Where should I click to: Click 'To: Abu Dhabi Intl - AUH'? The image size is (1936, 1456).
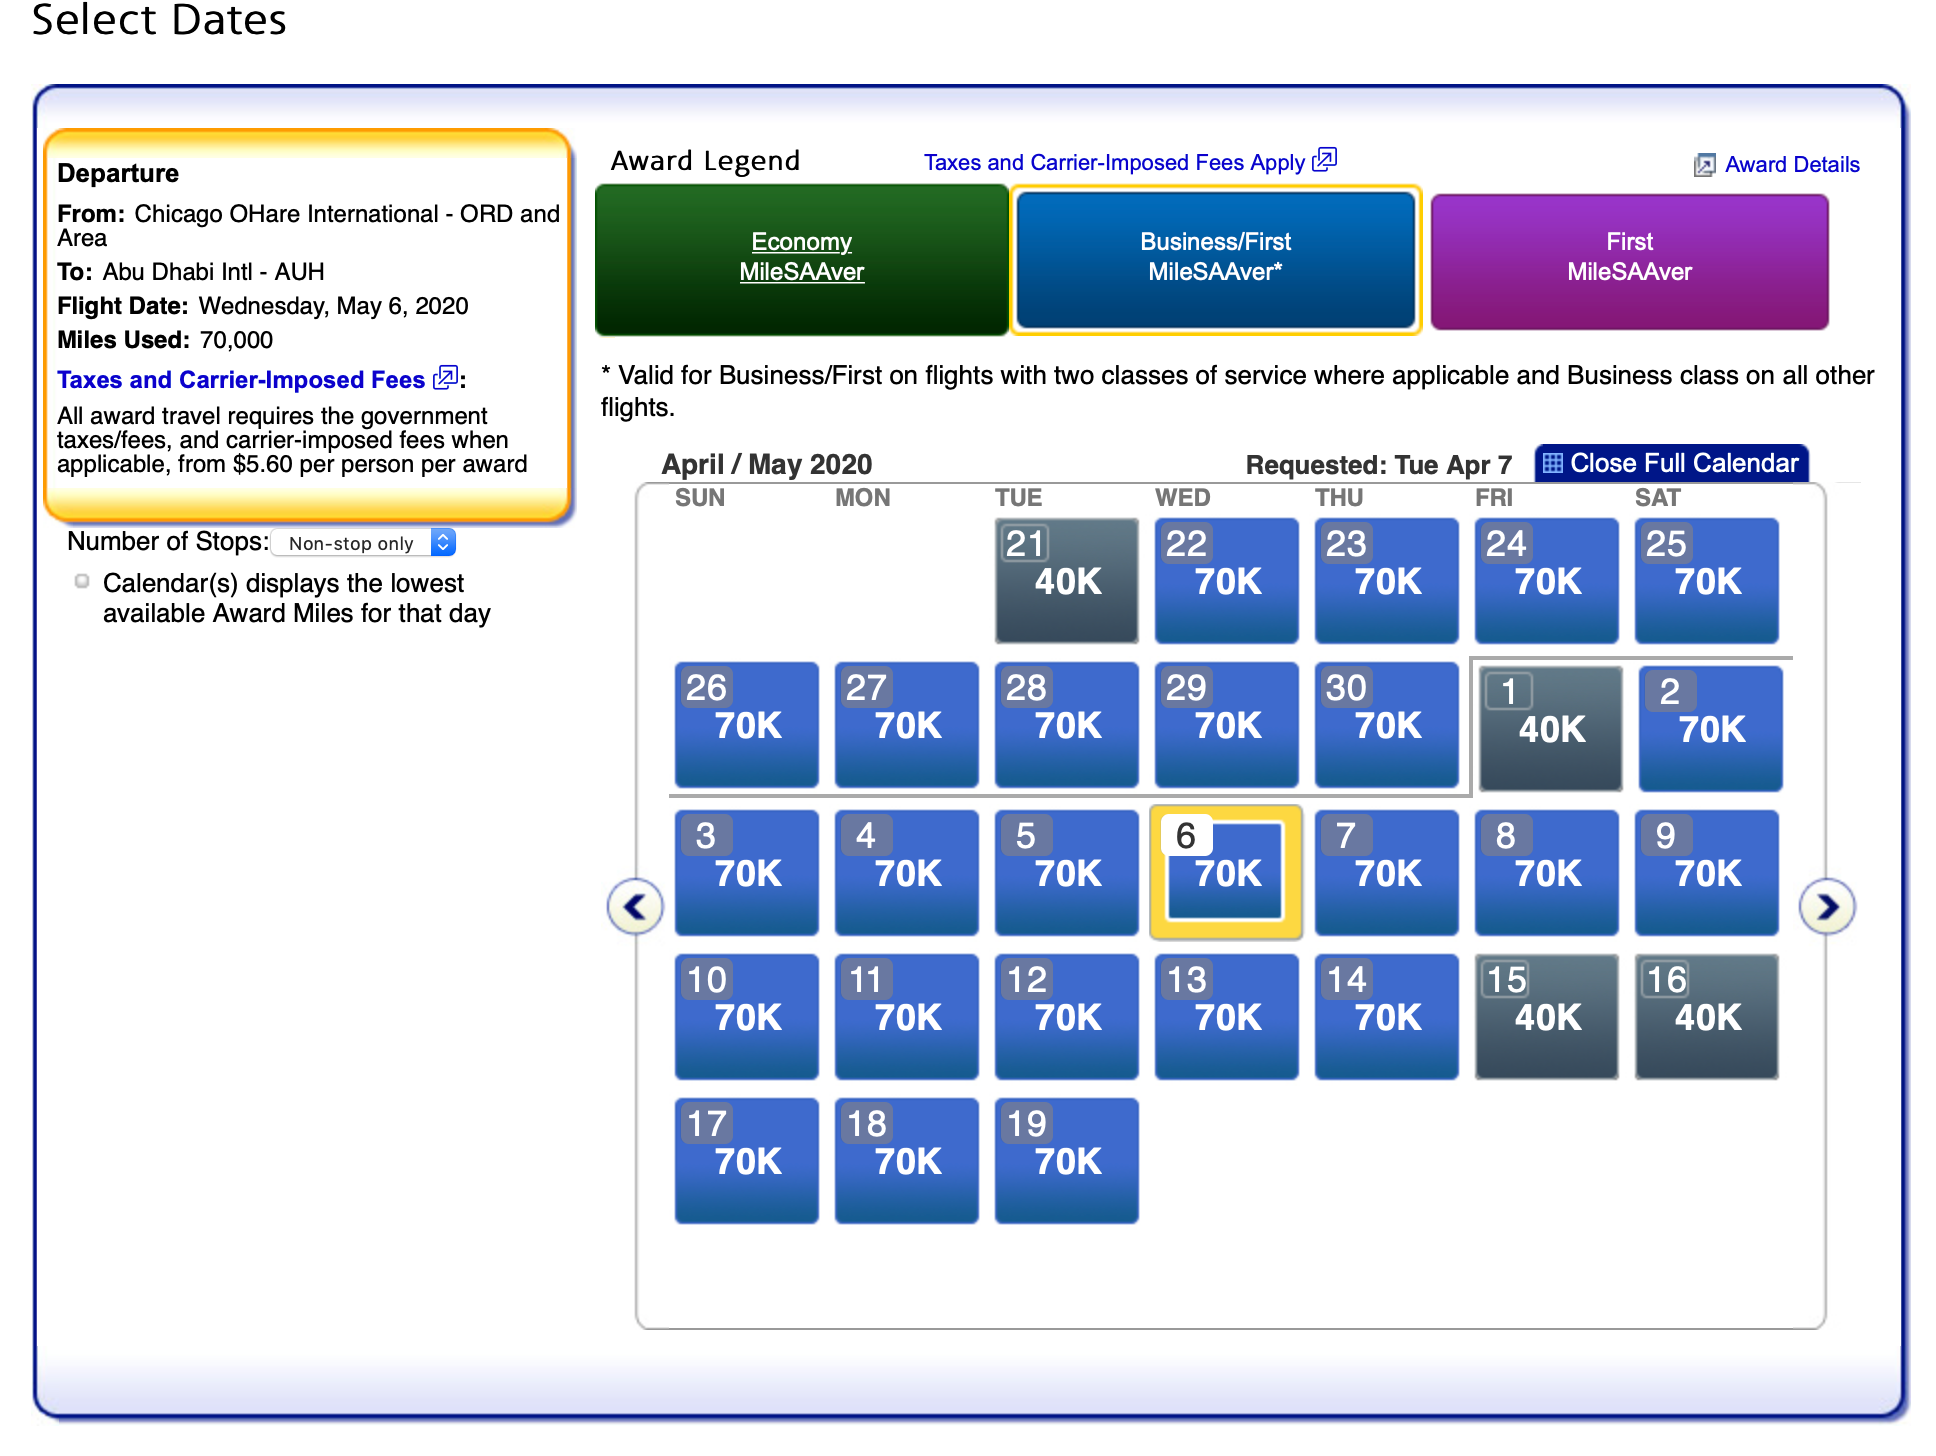click(191, 272)
